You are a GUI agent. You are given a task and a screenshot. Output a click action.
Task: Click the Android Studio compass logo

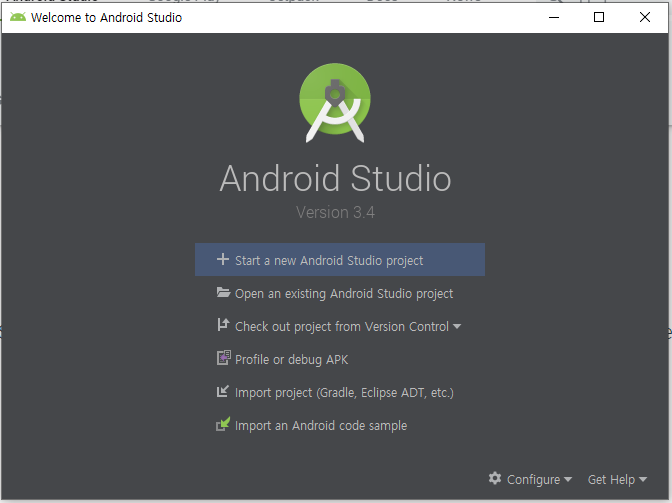coord(335,103)
